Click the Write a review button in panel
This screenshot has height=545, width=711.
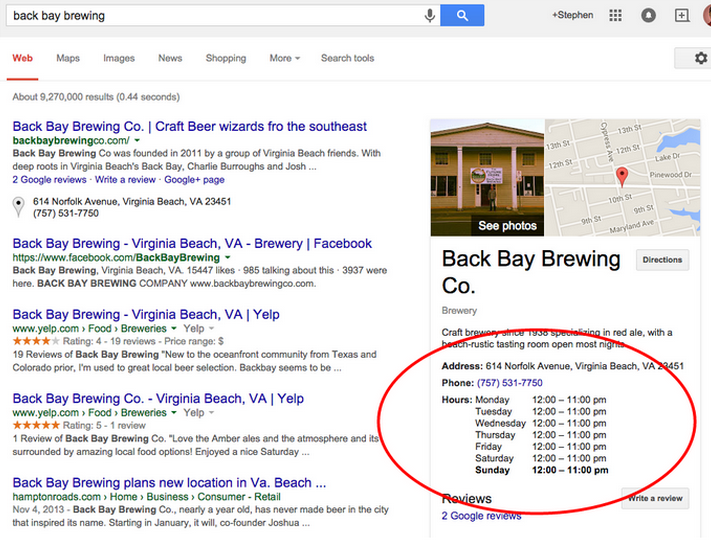(655, 498)
